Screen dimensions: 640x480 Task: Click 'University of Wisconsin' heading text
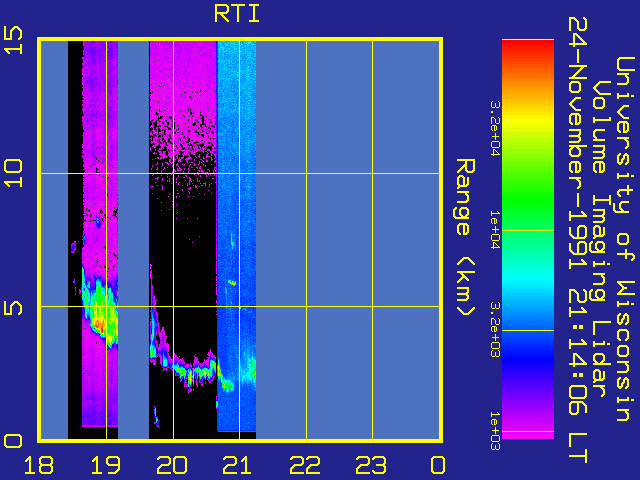click(625, 239)
